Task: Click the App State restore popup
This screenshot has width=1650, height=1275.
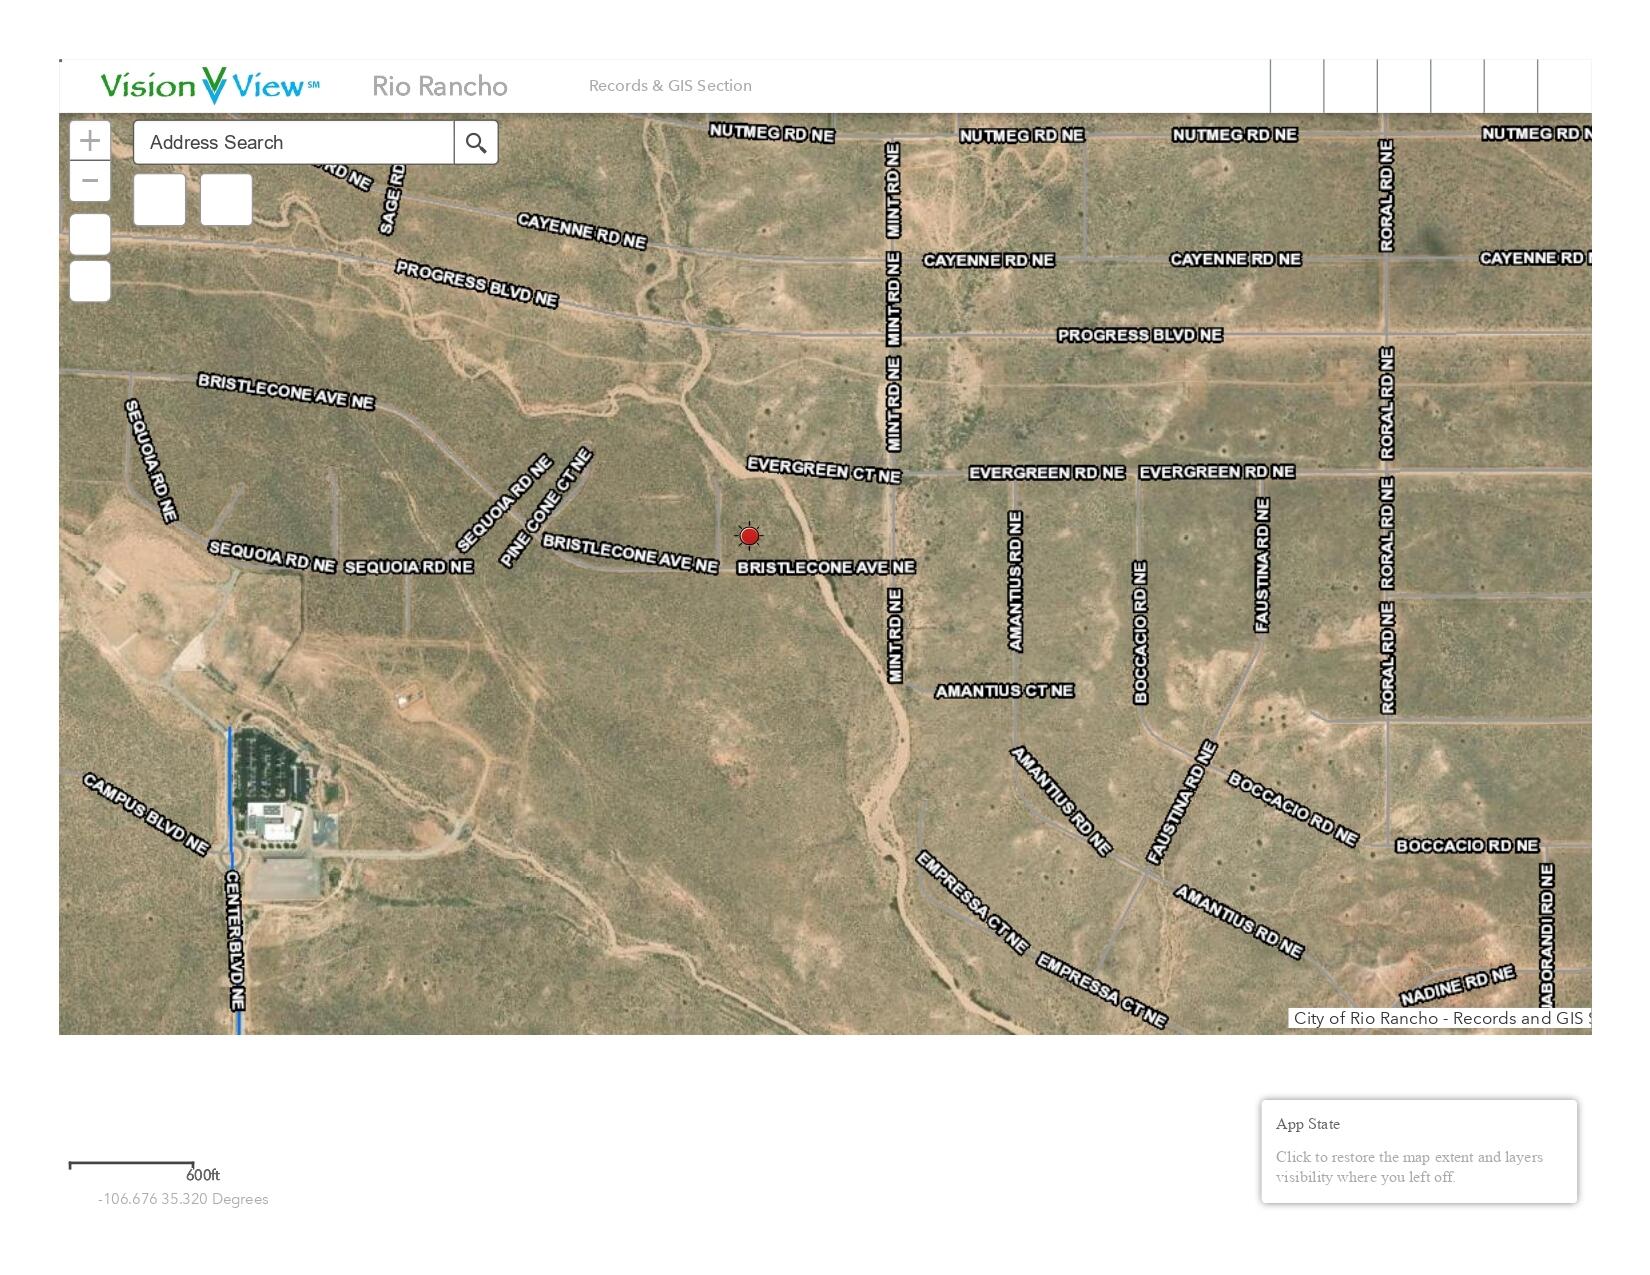Action: click(1418, 1151)
